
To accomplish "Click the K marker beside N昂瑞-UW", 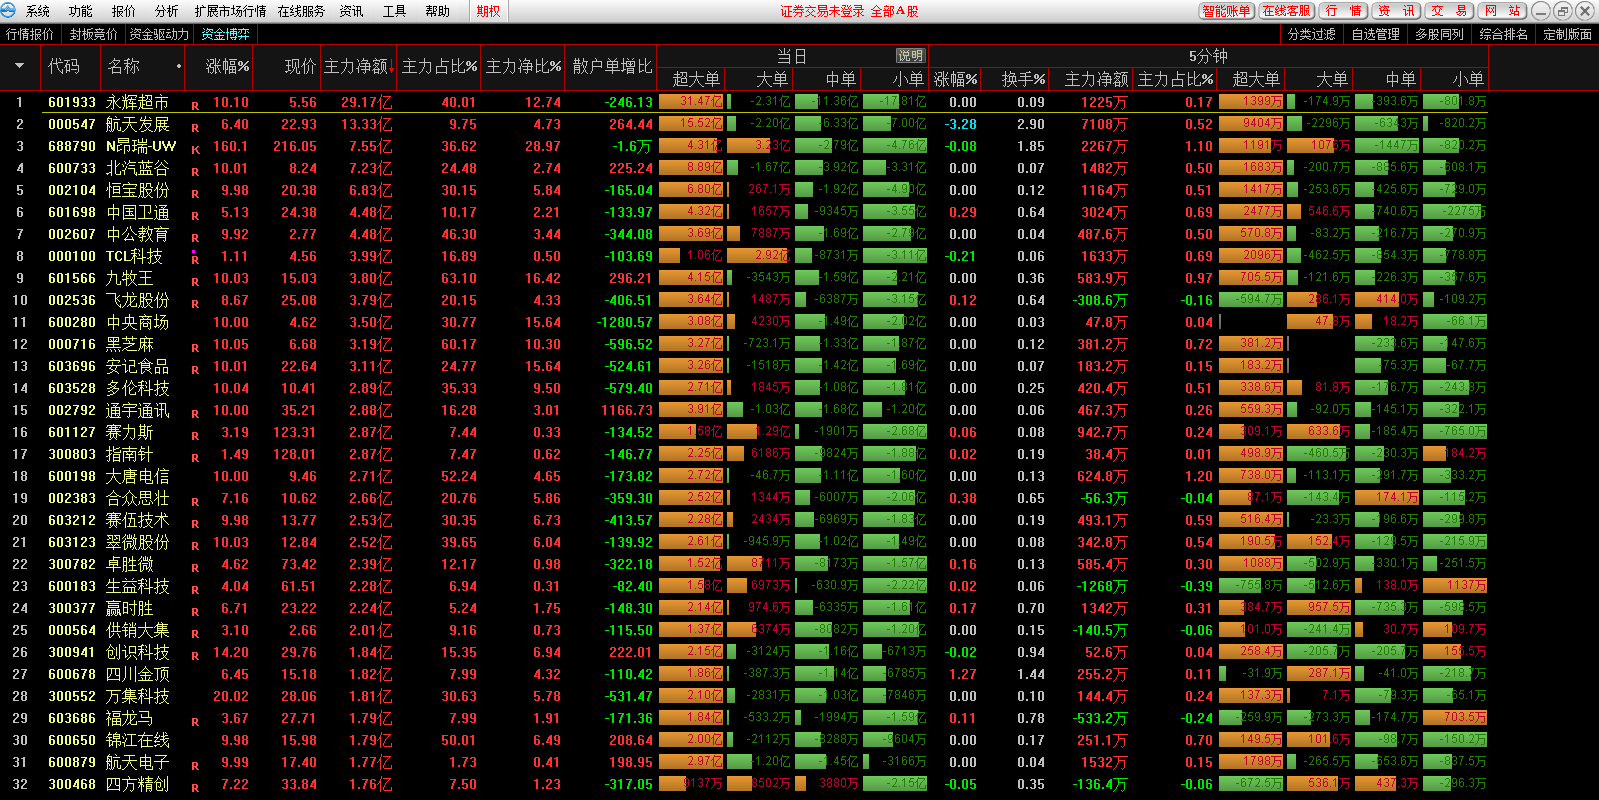I will click(195, 149).
